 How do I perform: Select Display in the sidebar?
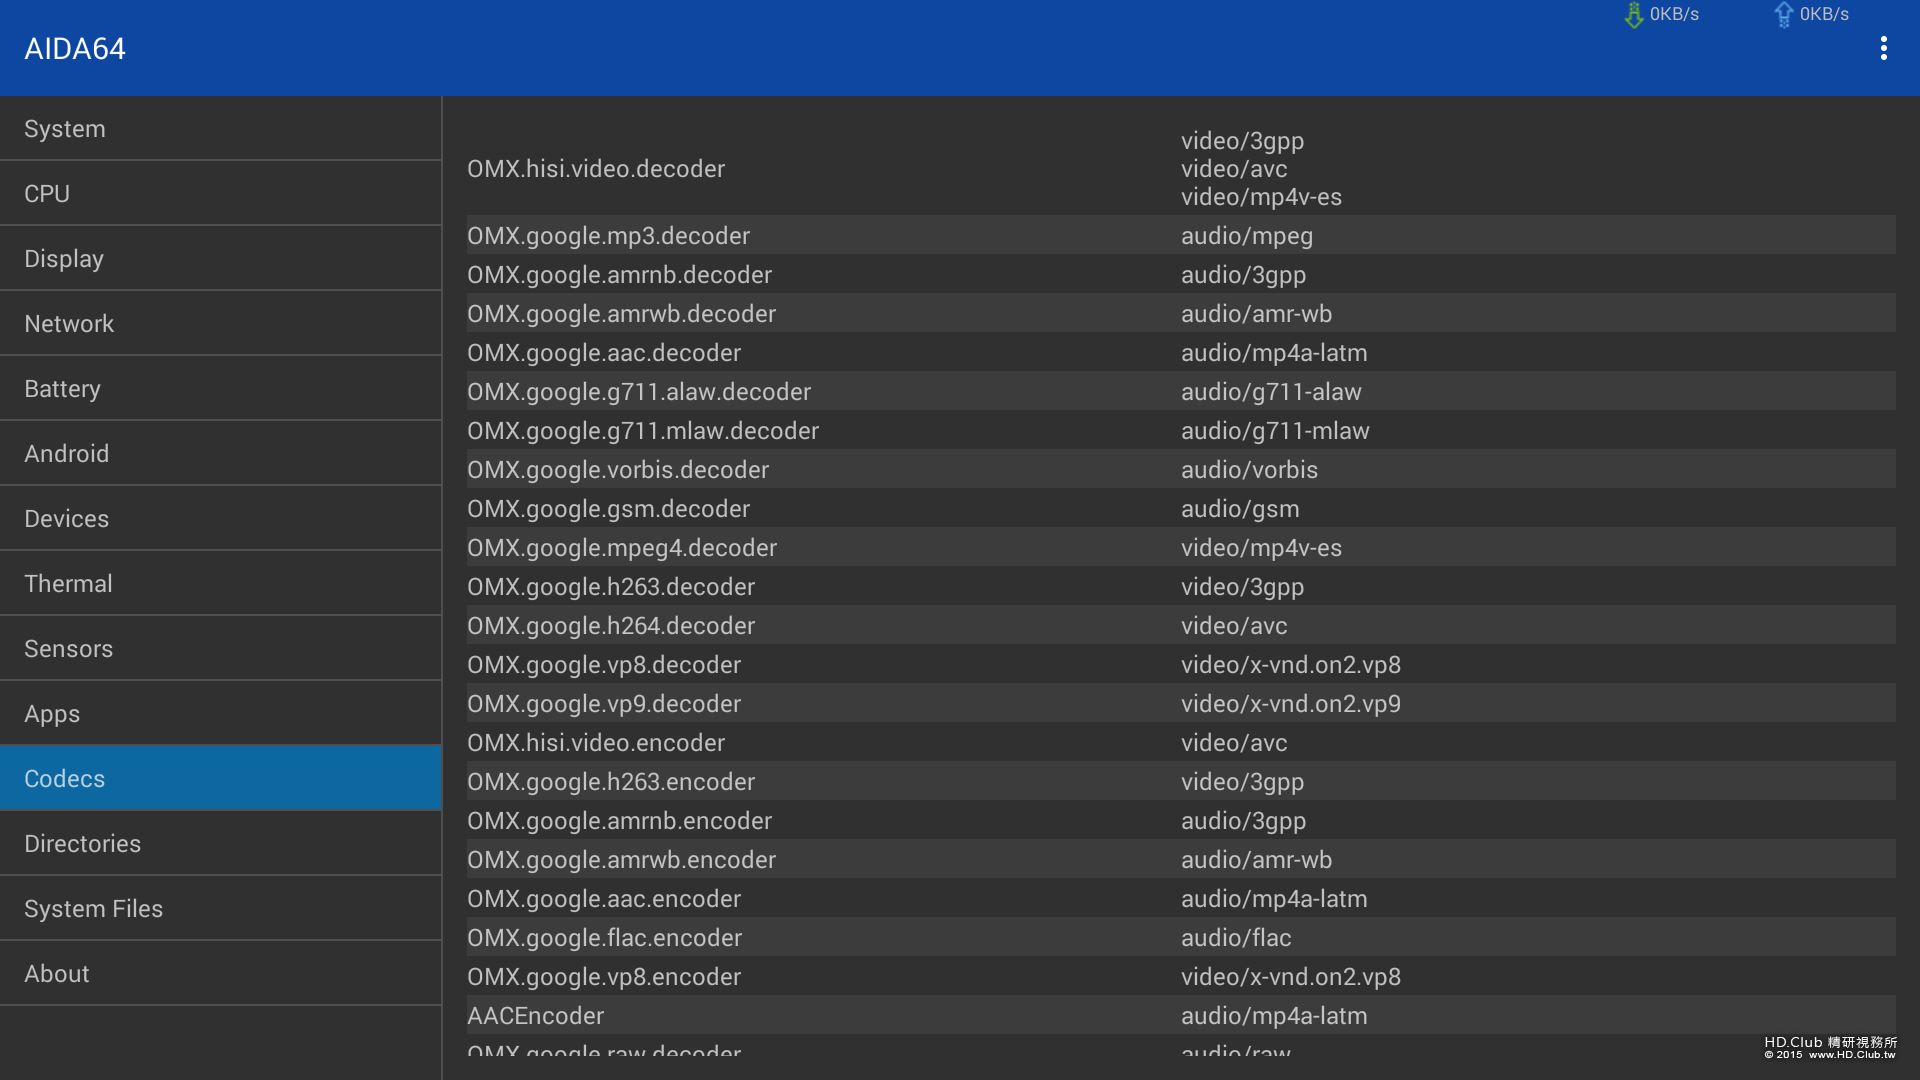(220, 259)
